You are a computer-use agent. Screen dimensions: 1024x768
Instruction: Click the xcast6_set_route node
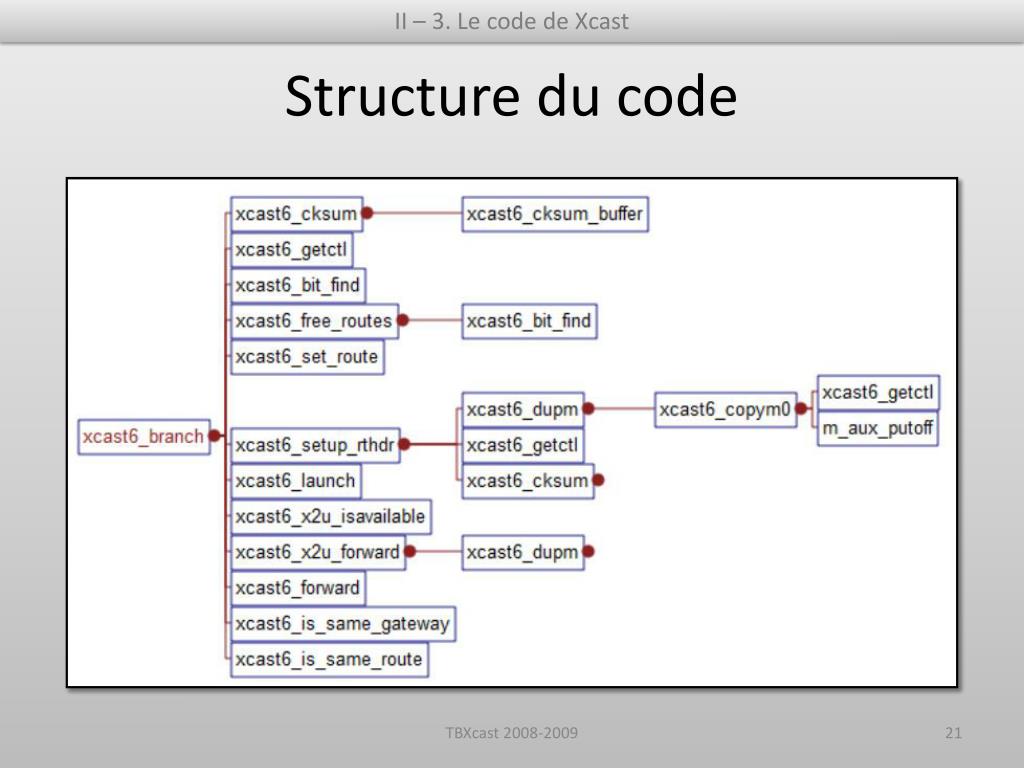coord(307,357)
